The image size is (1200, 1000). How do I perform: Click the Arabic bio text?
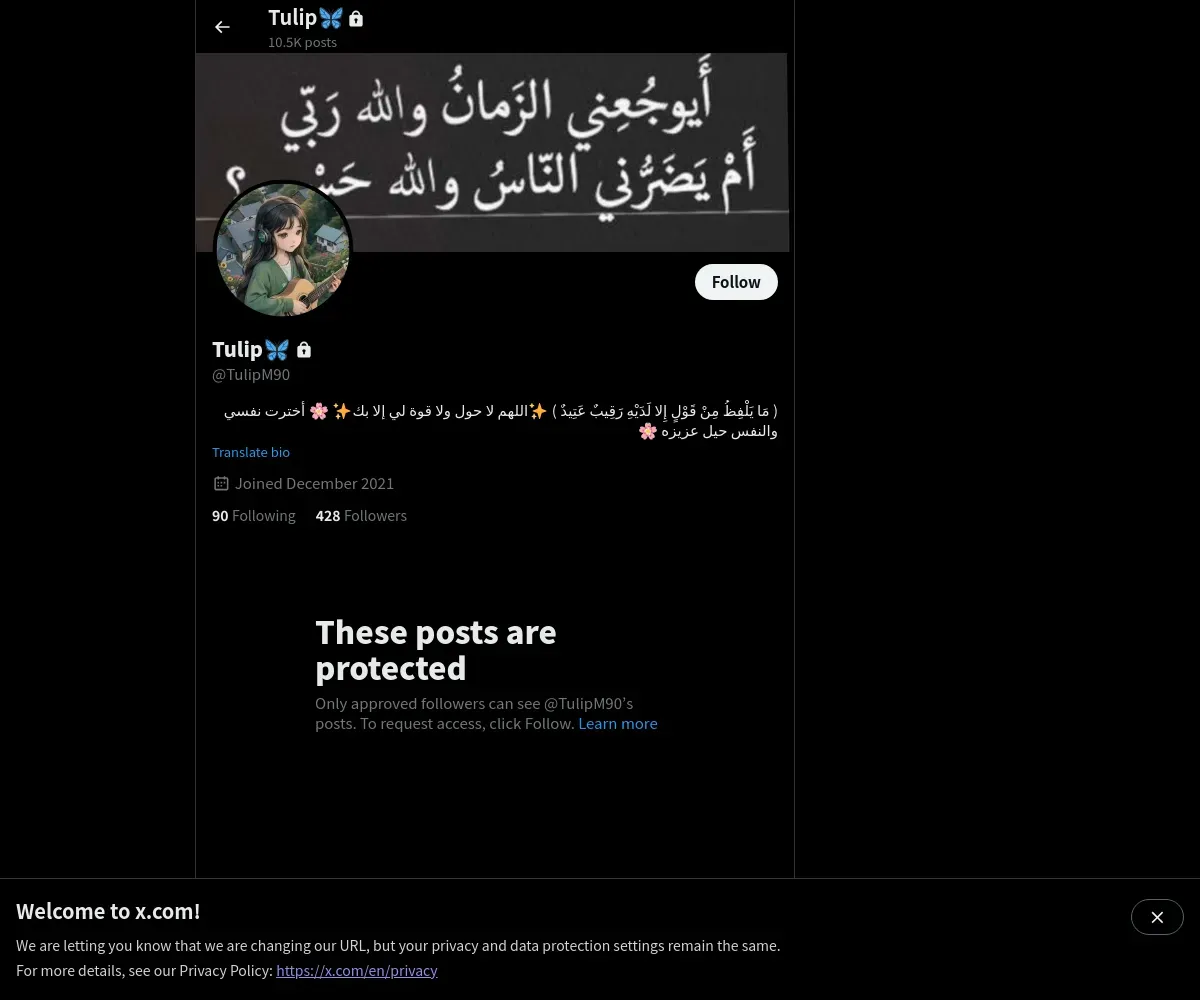click(x=500, y=421)
